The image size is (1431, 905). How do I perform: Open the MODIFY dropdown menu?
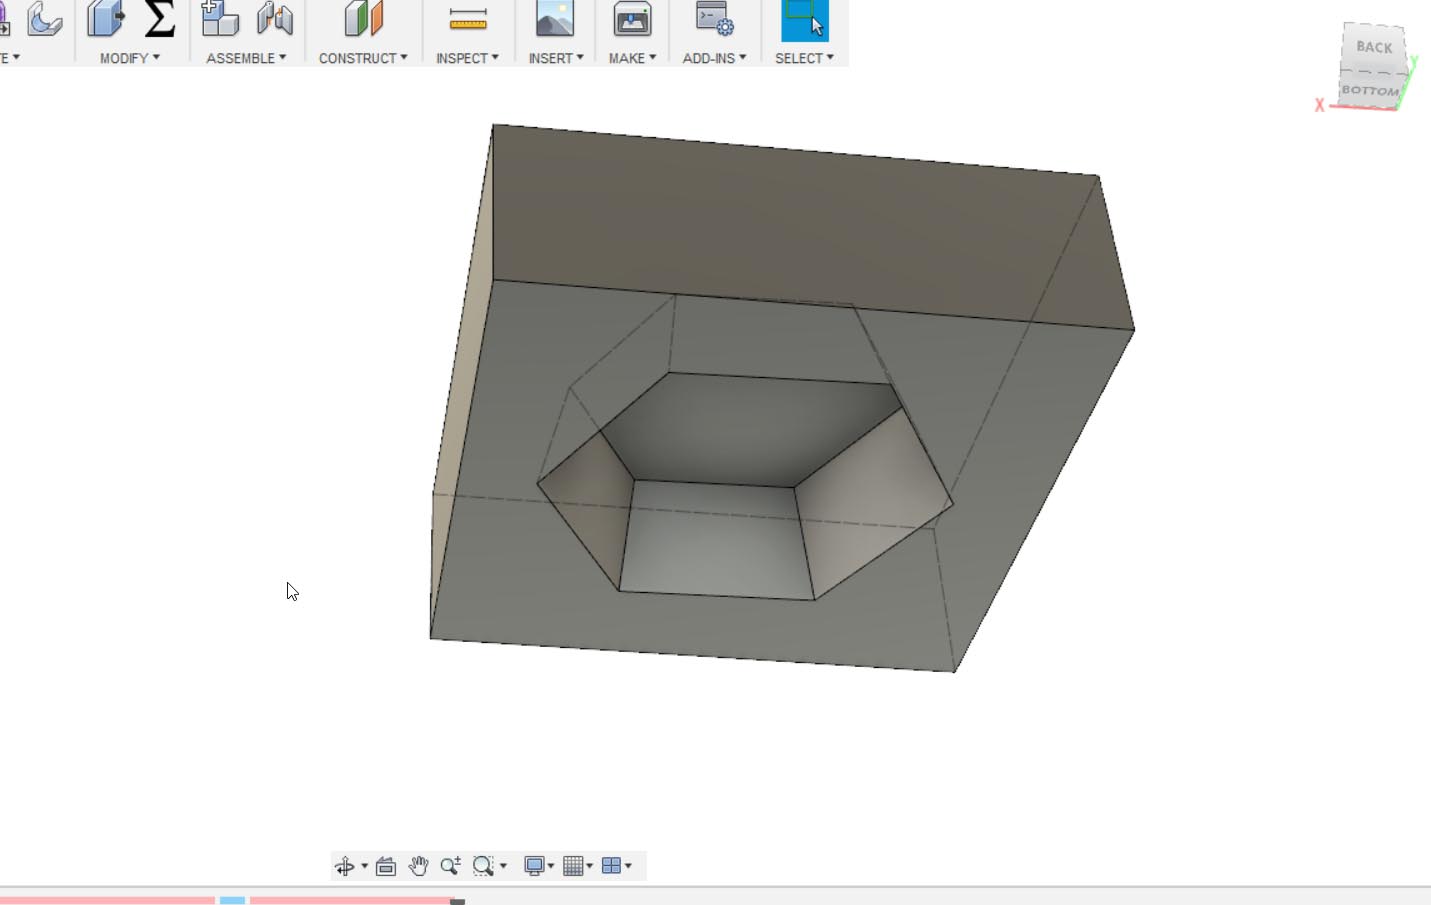[130, 58]
